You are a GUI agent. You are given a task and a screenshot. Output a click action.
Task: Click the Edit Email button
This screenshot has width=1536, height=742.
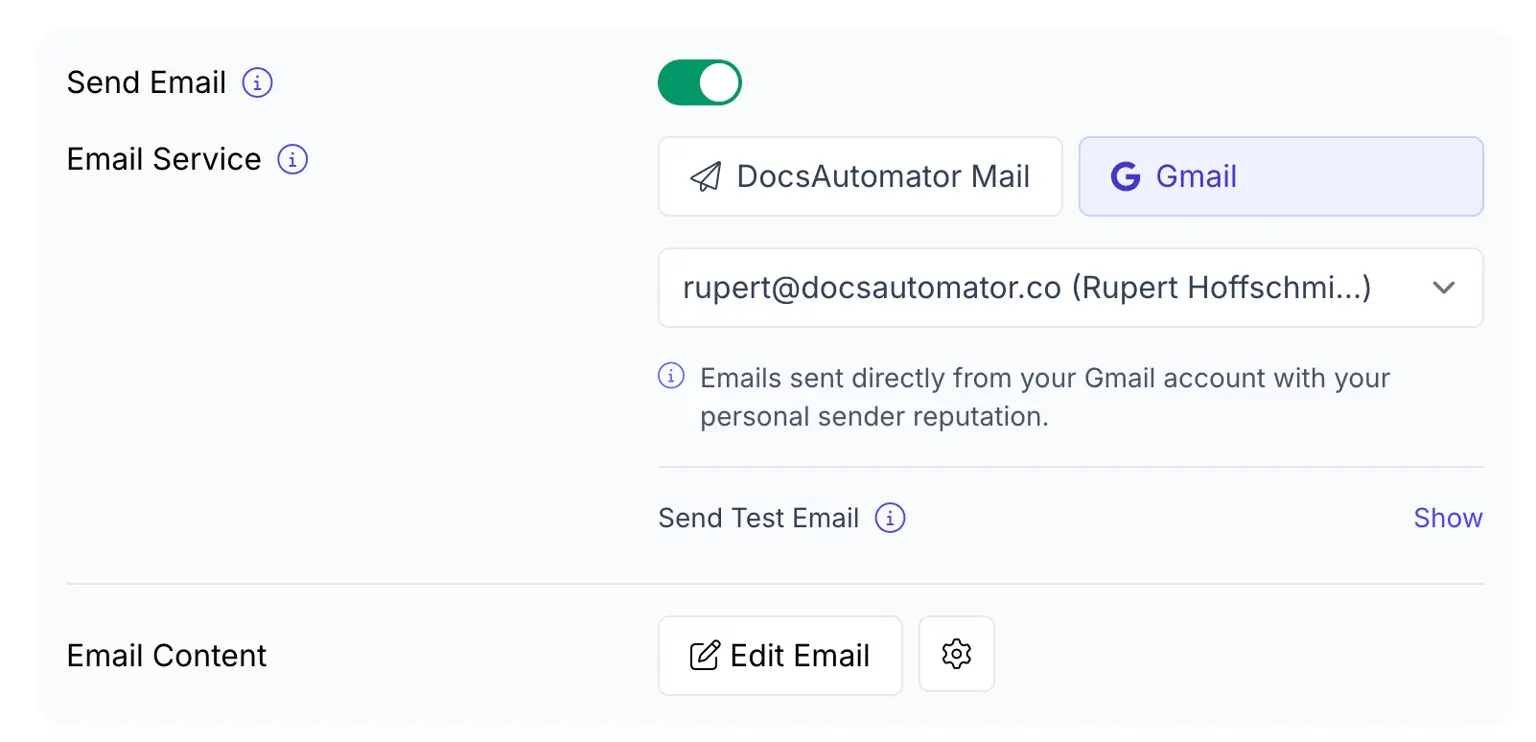780,655
